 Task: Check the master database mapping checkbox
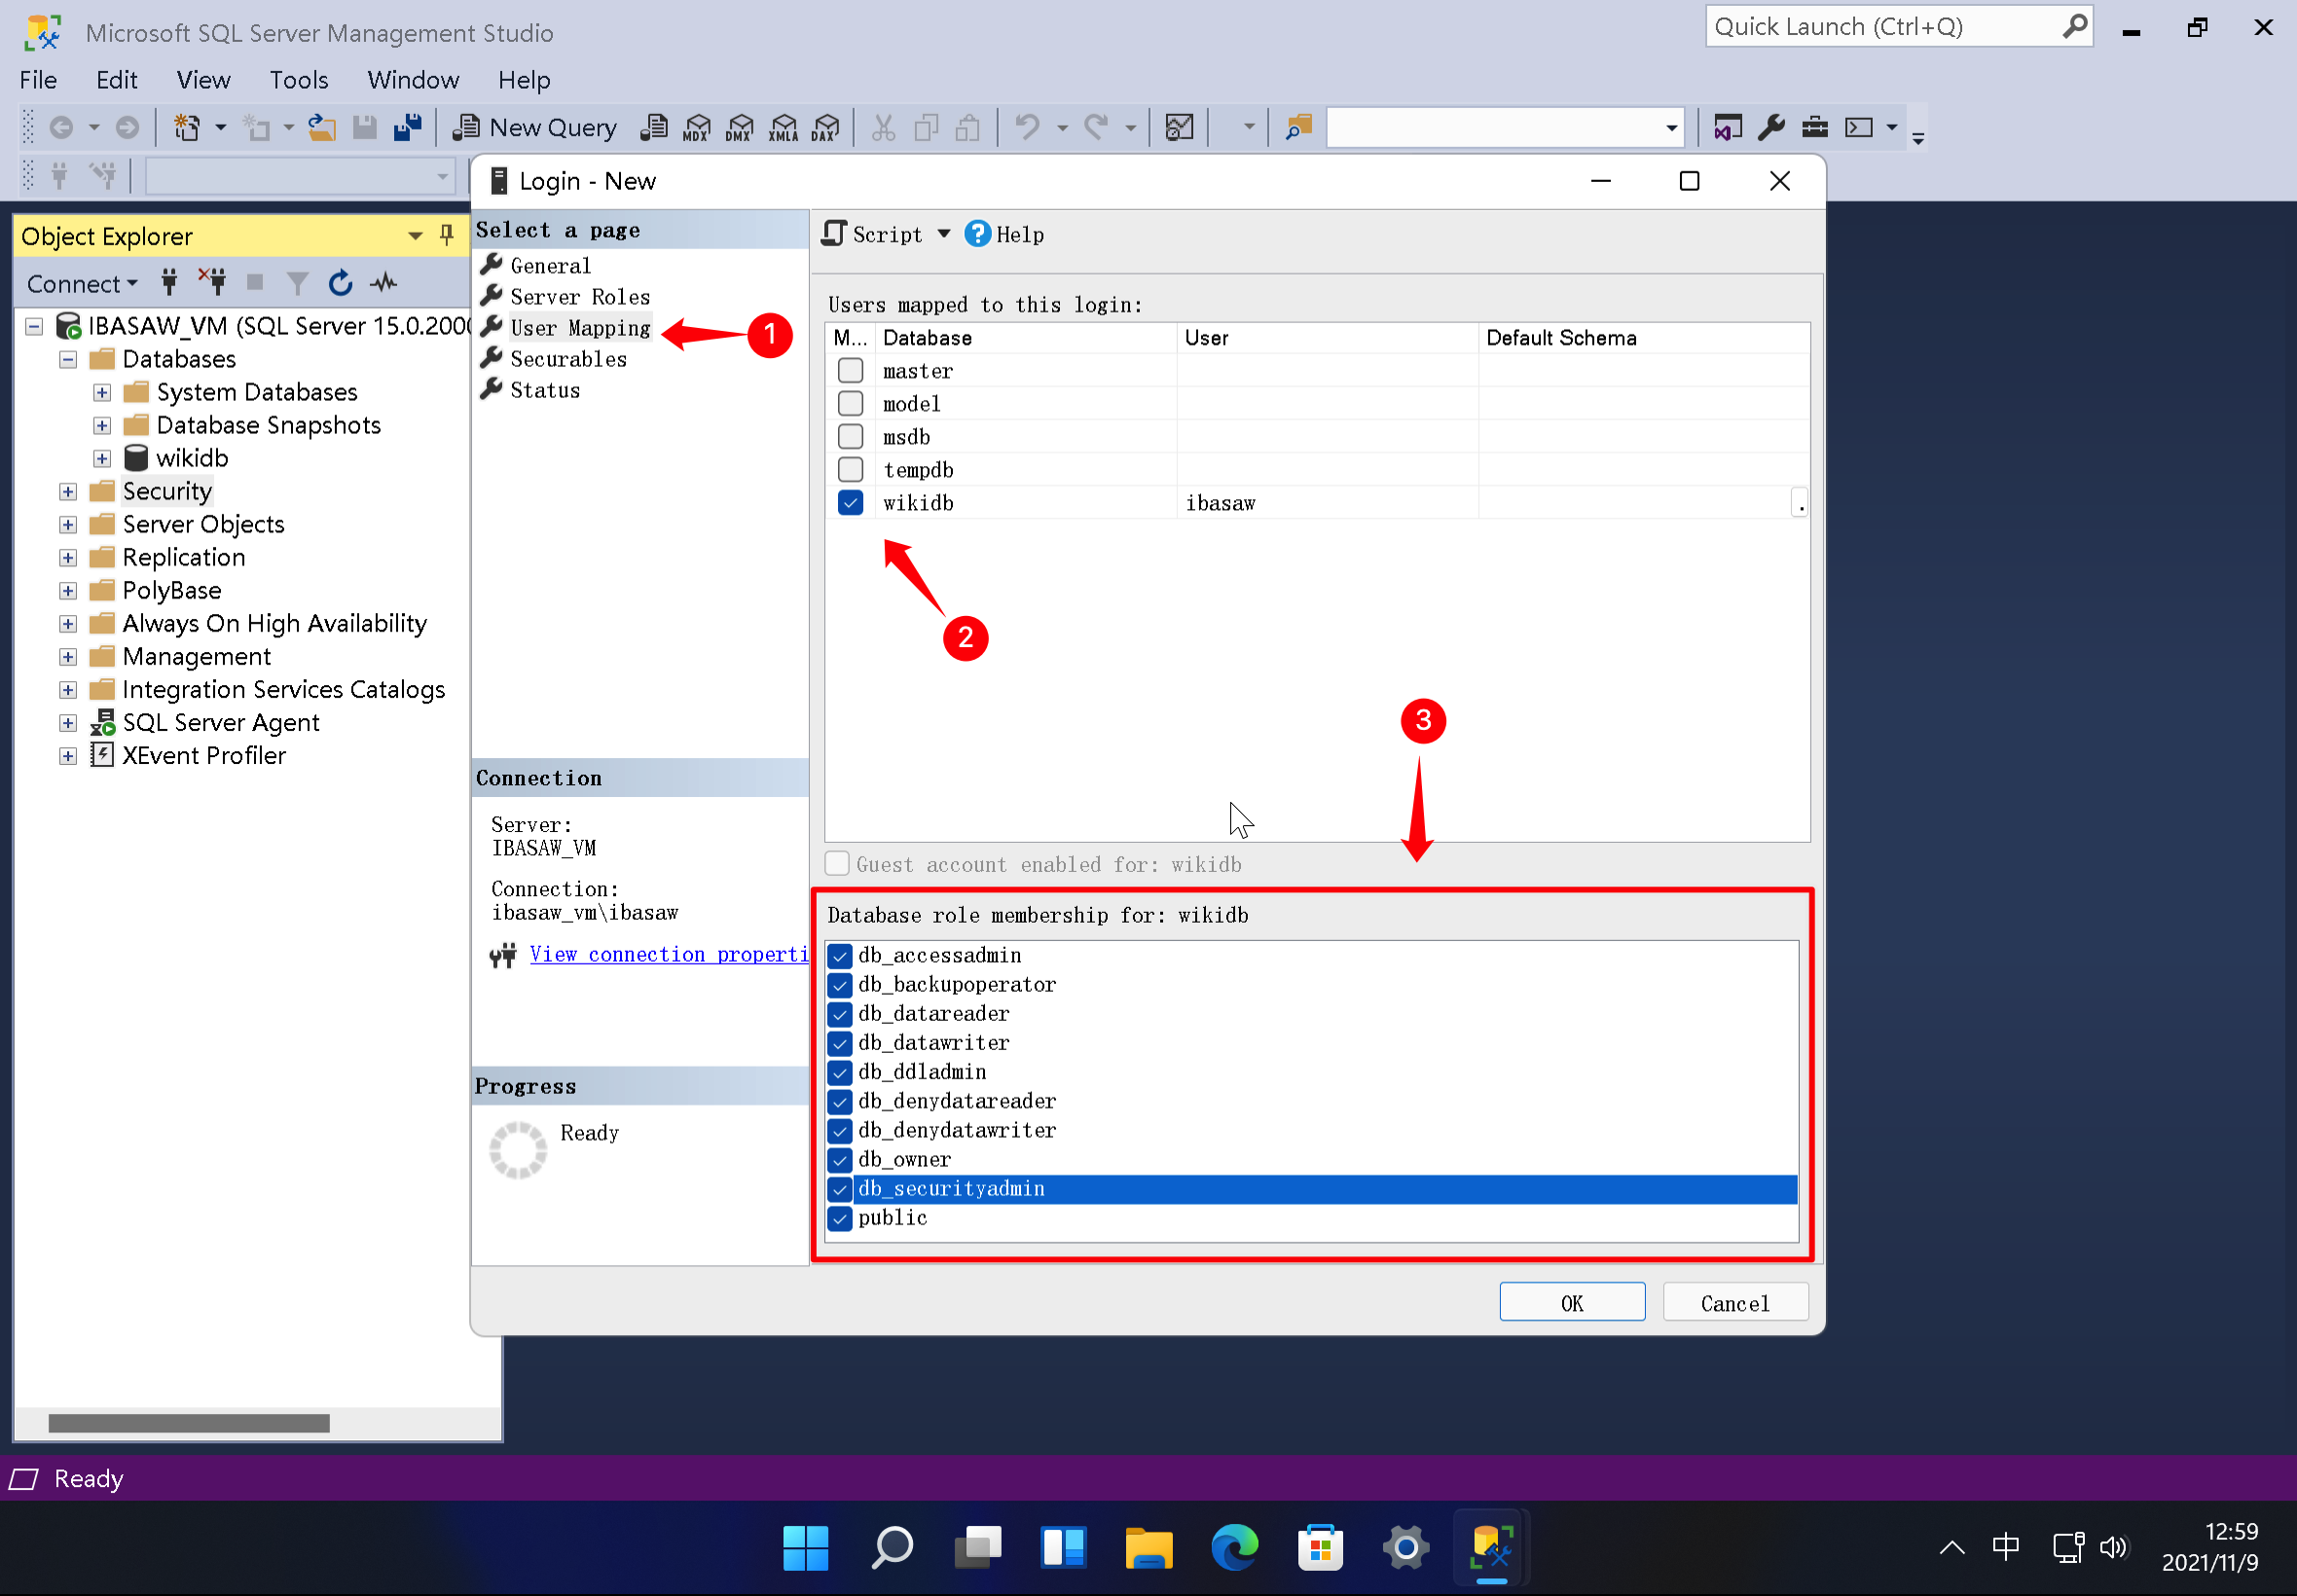(x=850, y=371)
